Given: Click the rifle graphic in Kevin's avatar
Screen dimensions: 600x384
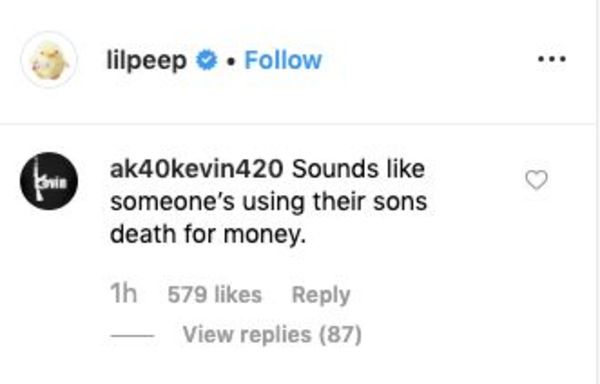Looking at the screenshot, I should [38, 179].
